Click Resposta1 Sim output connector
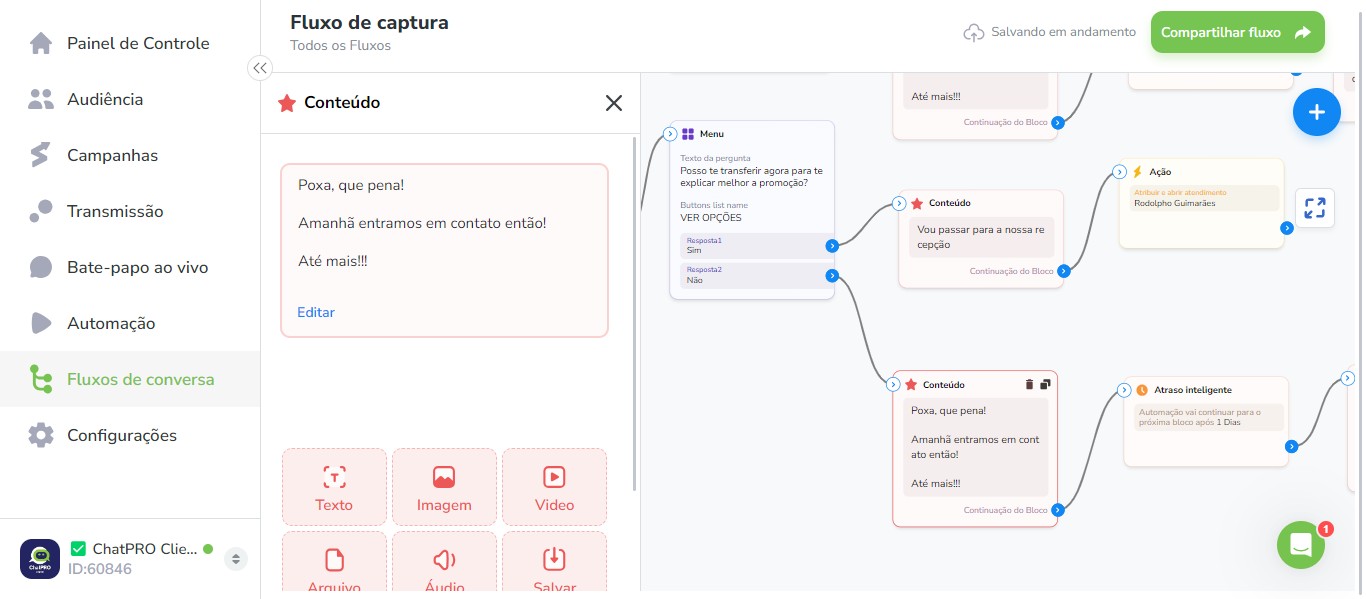 [x=832, y=246]
